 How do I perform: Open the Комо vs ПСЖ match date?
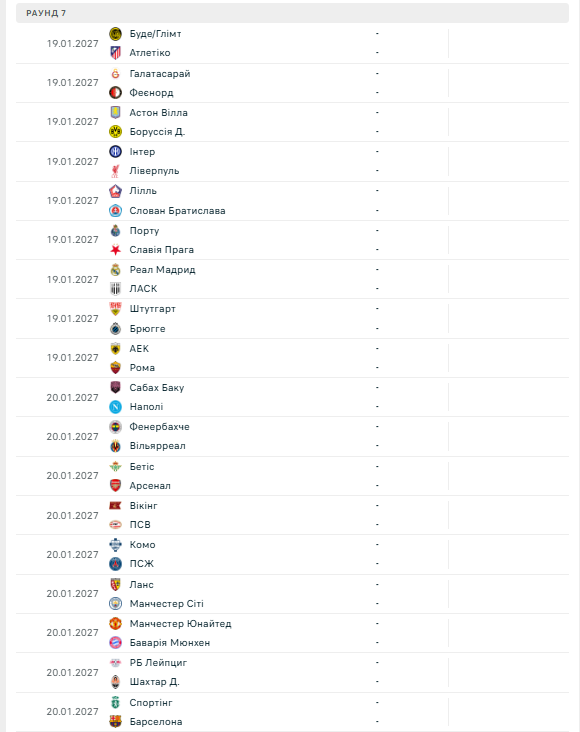(x=72, y=555)
